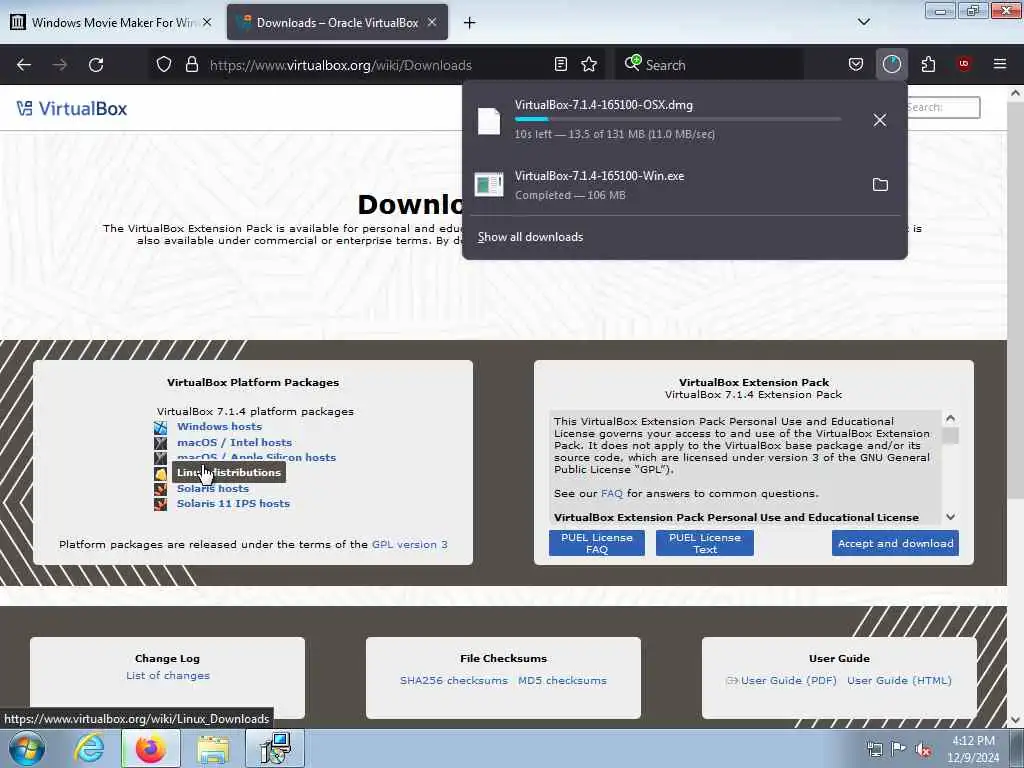This screenshot has height=768, width=1024.
Task: Open the extensions puzzle icon
Action: (928, 64)
